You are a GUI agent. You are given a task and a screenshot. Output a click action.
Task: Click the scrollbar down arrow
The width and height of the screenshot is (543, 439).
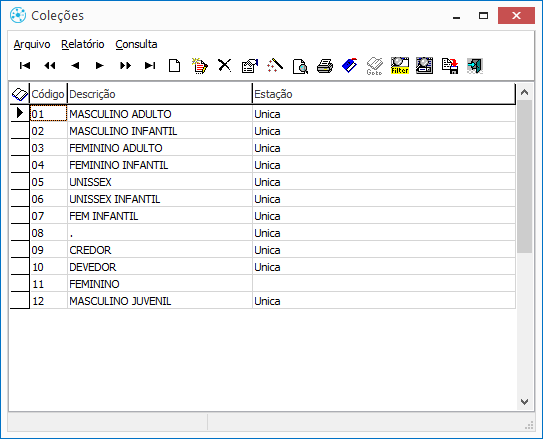(x=524, y=402)
